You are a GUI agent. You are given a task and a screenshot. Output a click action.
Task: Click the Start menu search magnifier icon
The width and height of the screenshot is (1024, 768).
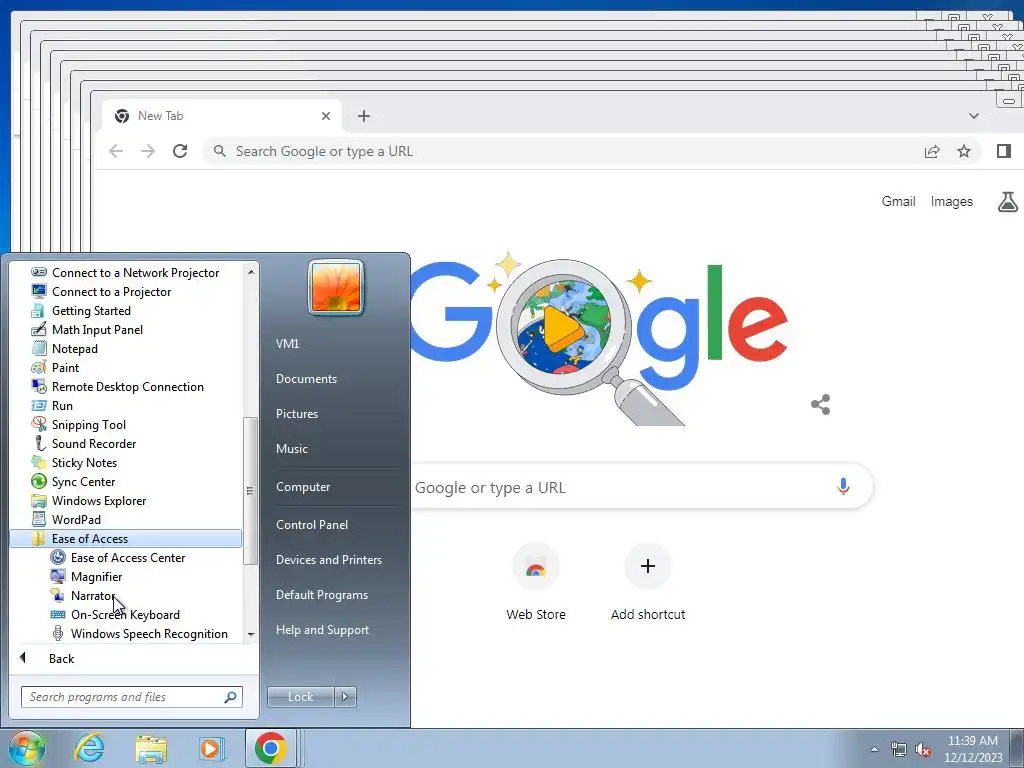coord(230,697)
